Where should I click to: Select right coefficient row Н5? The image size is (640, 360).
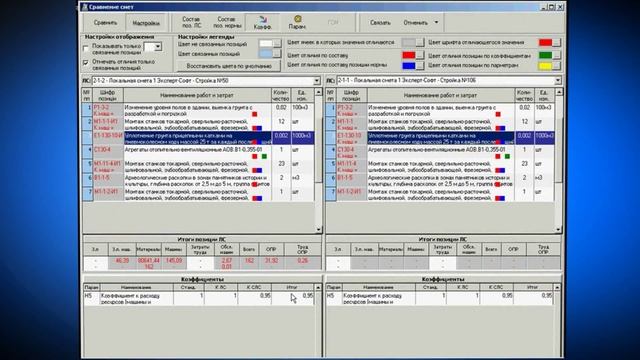(x=440, y=298)
